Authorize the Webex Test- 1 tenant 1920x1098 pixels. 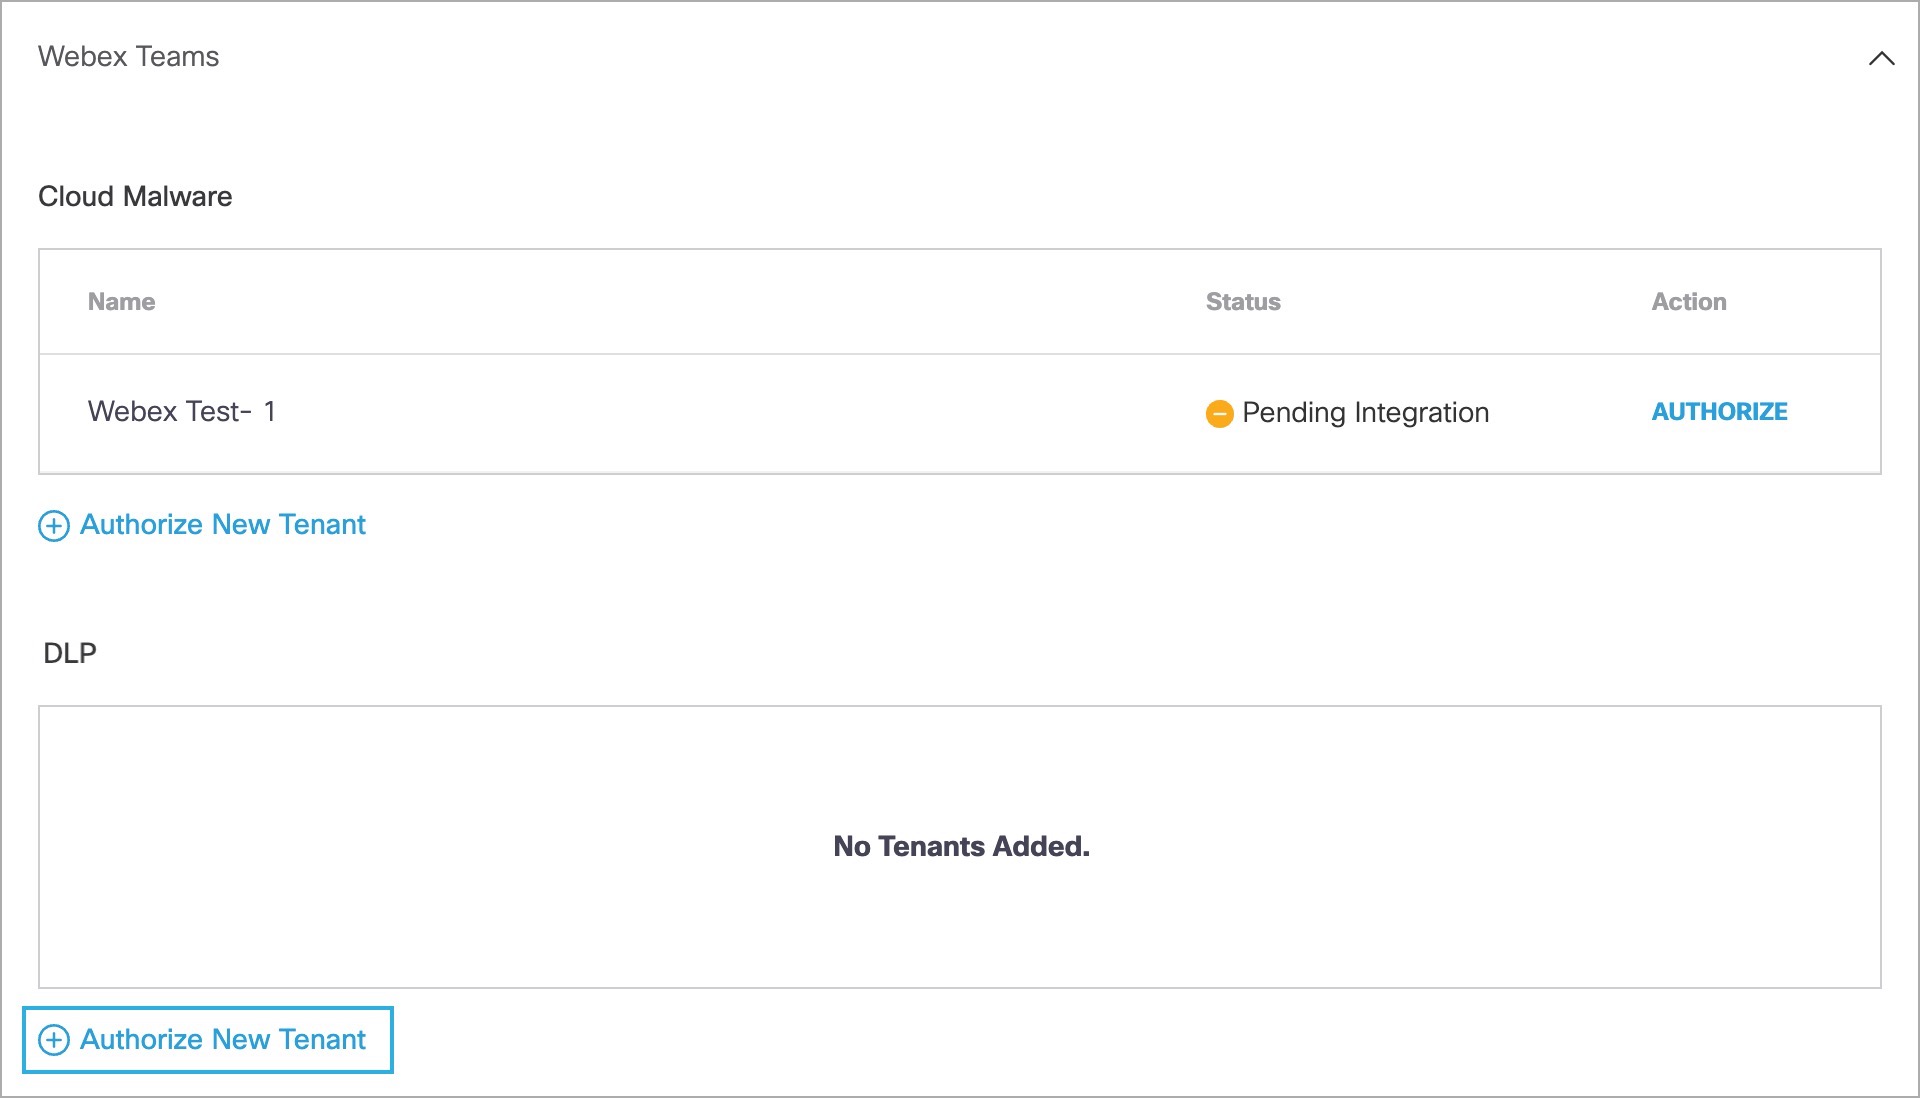tap(1719, 412)
